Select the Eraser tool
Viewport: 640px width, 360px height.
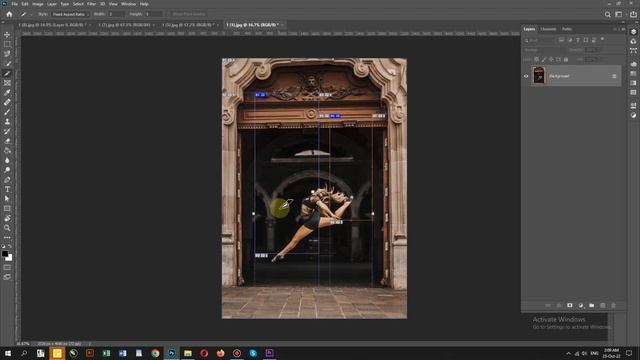7,141
